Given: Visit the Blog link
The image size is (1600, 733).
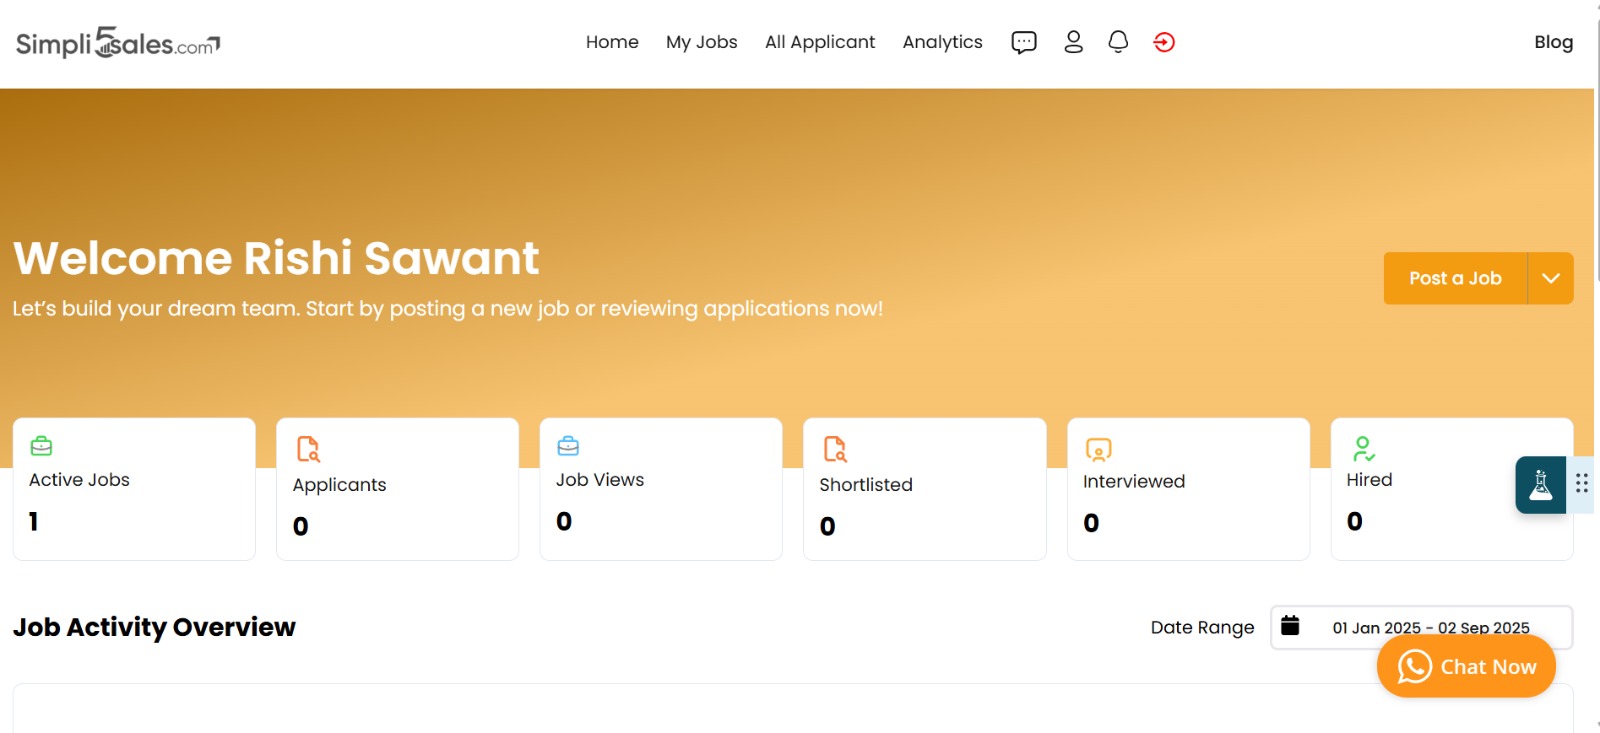Looking at the screenshot, I should (x=1553, y=42).
